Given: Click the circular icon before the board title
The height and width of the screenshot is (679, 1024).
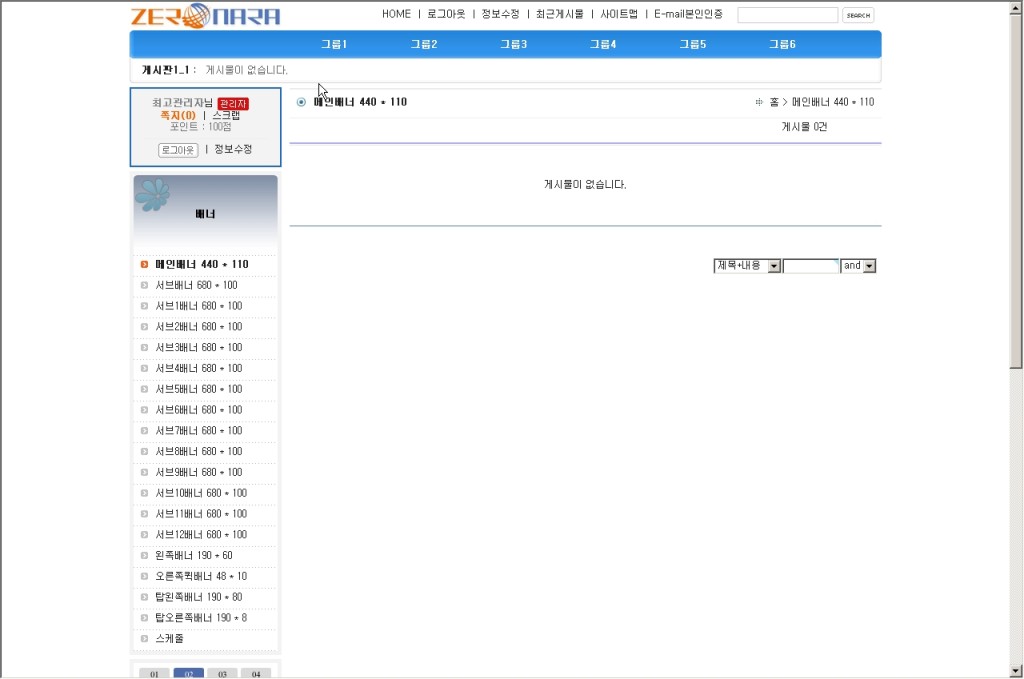Looking at the screenshot, I should pos(301,102).
